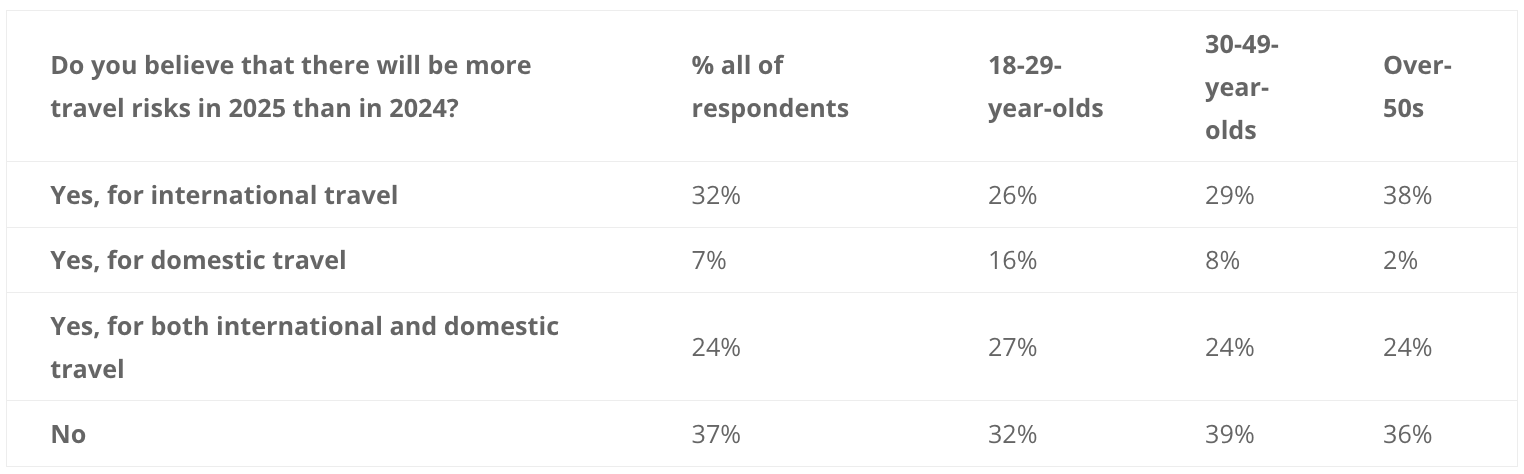Screen dimensions: 1524x474
Task: Click the 'No' row label
Action: [x=68, y=434]
